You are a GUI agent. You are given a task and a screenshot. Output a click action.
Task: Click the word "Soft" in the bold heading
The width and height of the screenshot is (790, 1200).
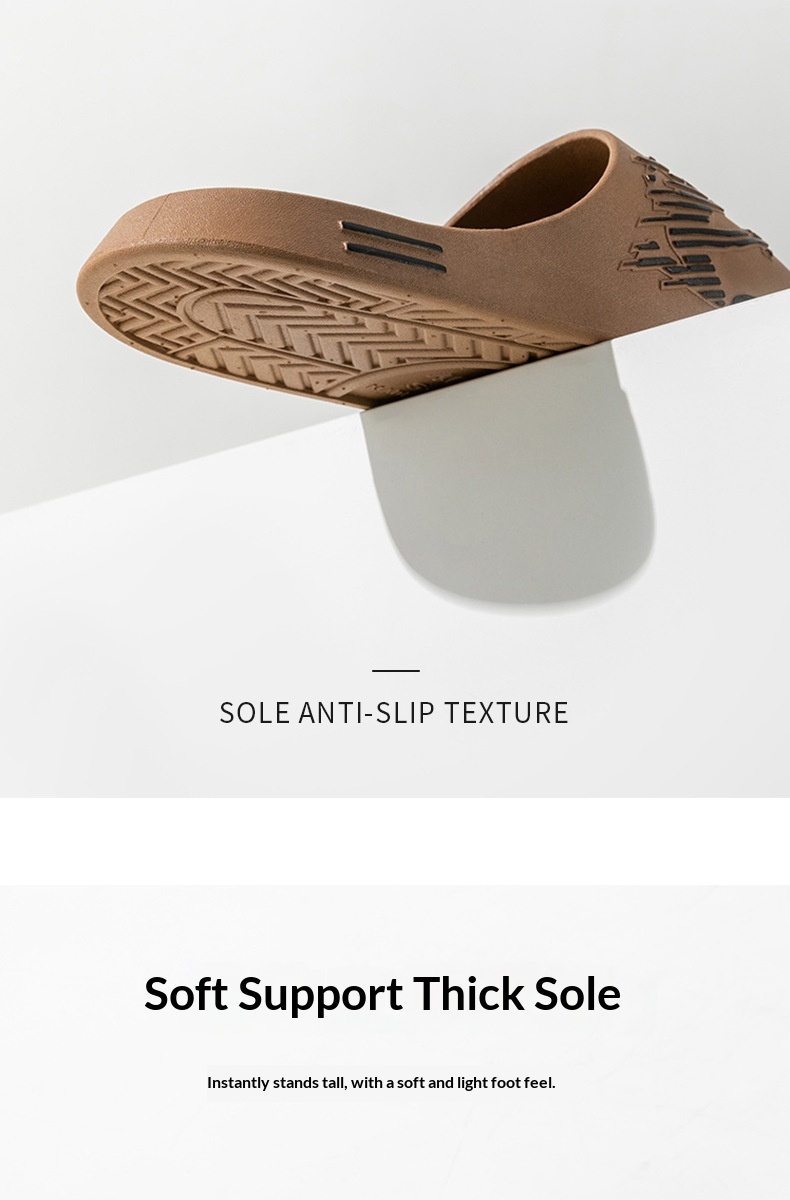point(186,993)
